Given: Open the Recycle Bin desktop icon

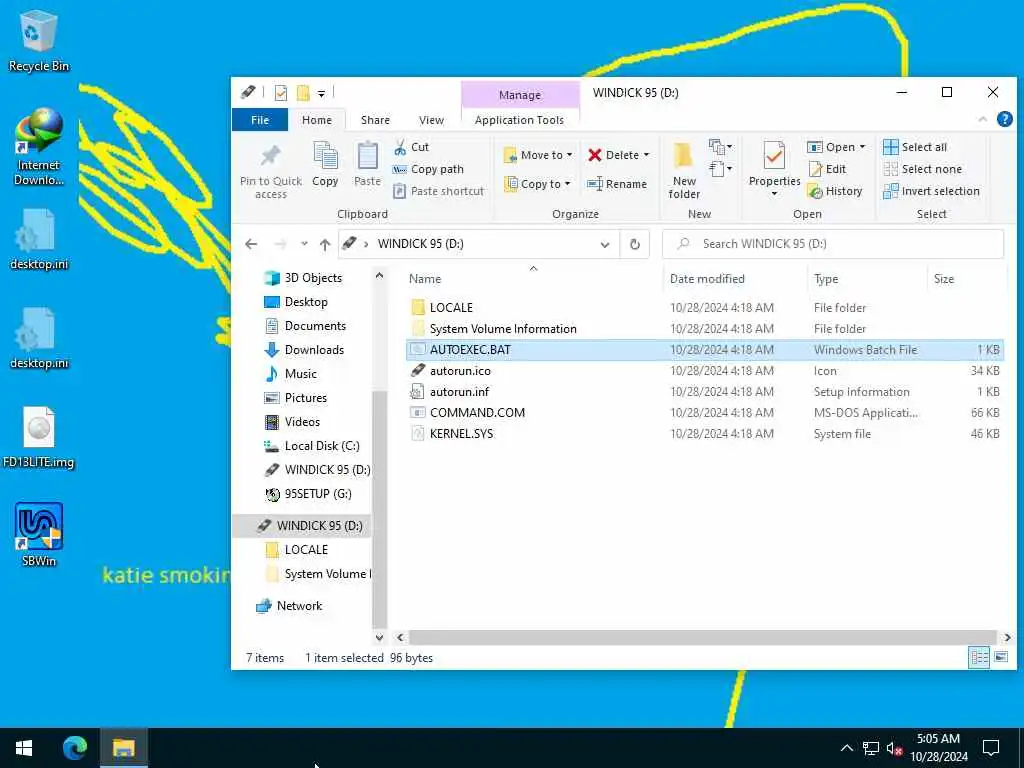Looking at the screenshot, I should pos(39,40).
